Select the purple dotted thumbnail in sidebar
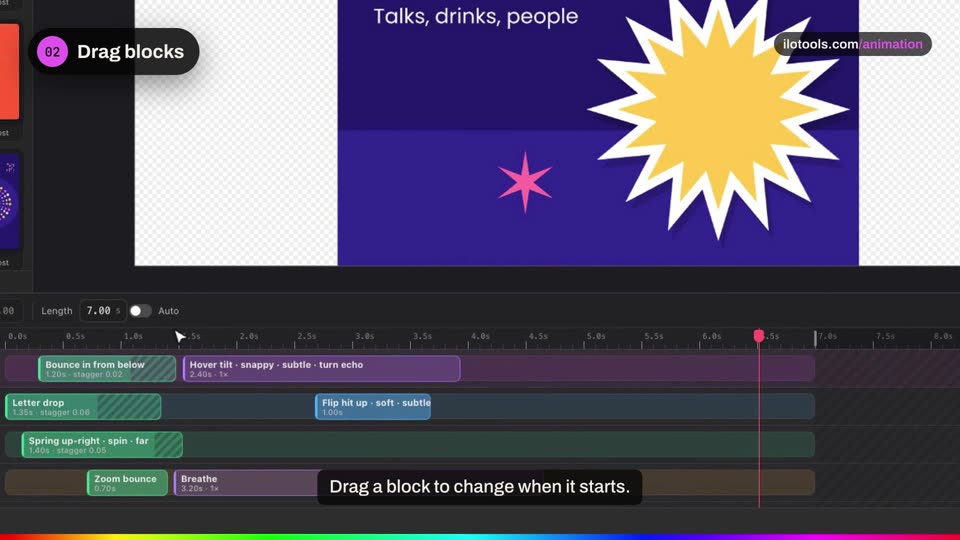This screenshot has width=960, height=540. [9, 202]
